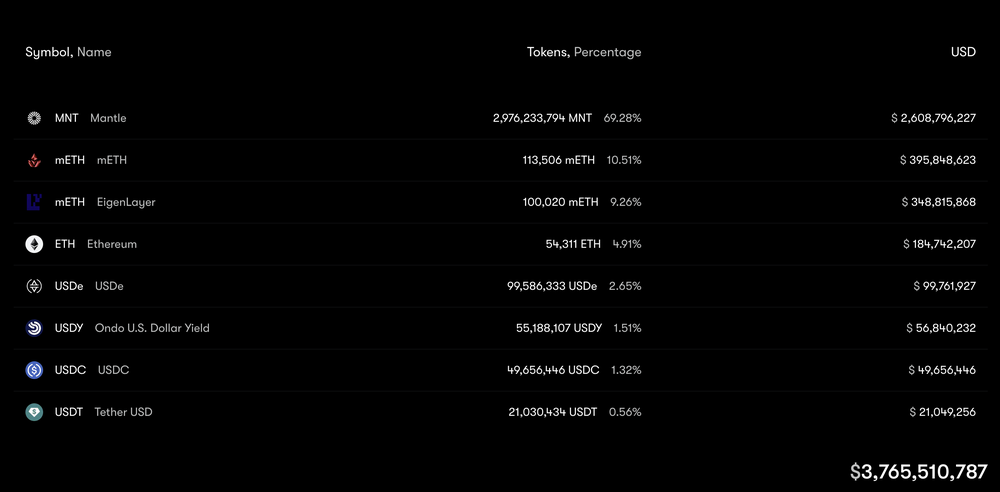Click the Ethereum ETH logo icon

click(x=34, y=244)
